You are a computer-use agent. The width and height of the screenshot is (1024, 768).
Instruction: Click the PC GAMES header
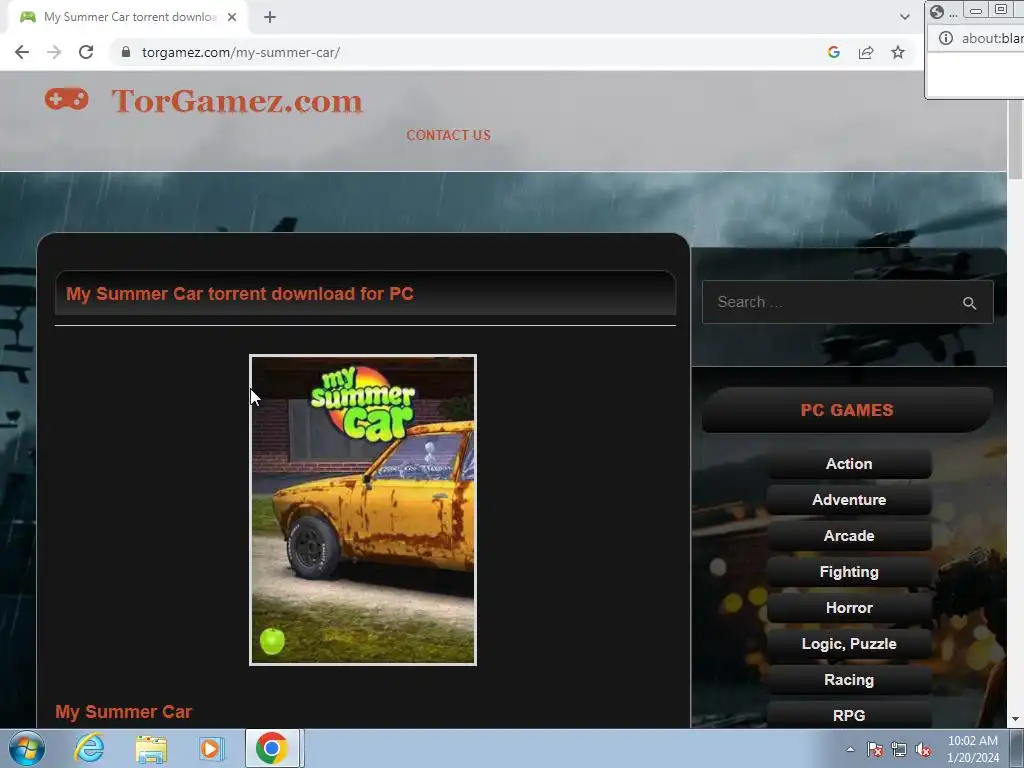847,410
